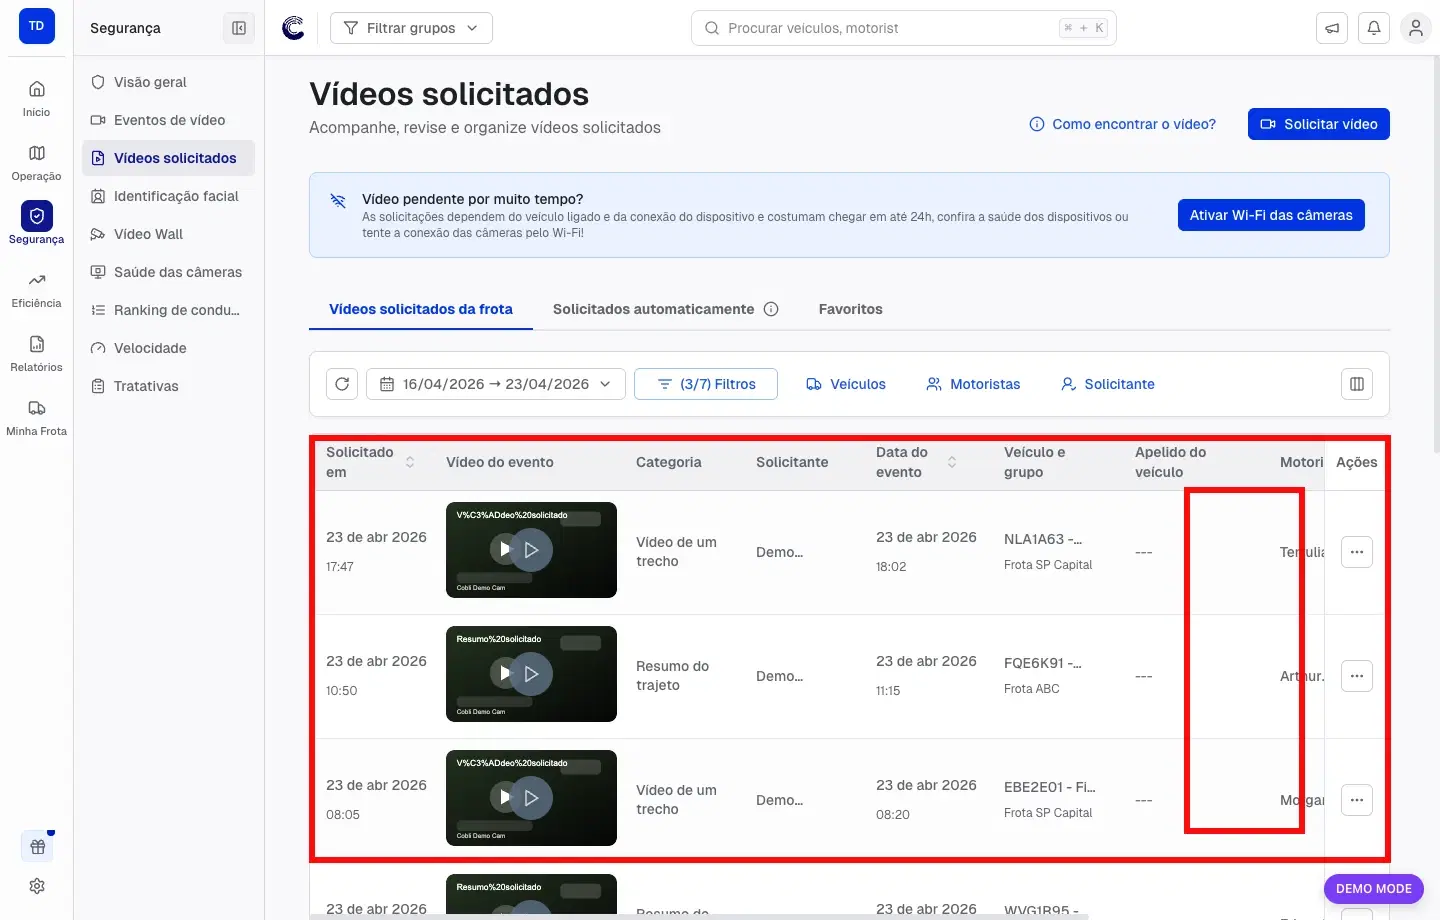The height and width of the screenshot is (920, 1440).
Task: Open Identificação facial page
Action: (x=168, y=196)
